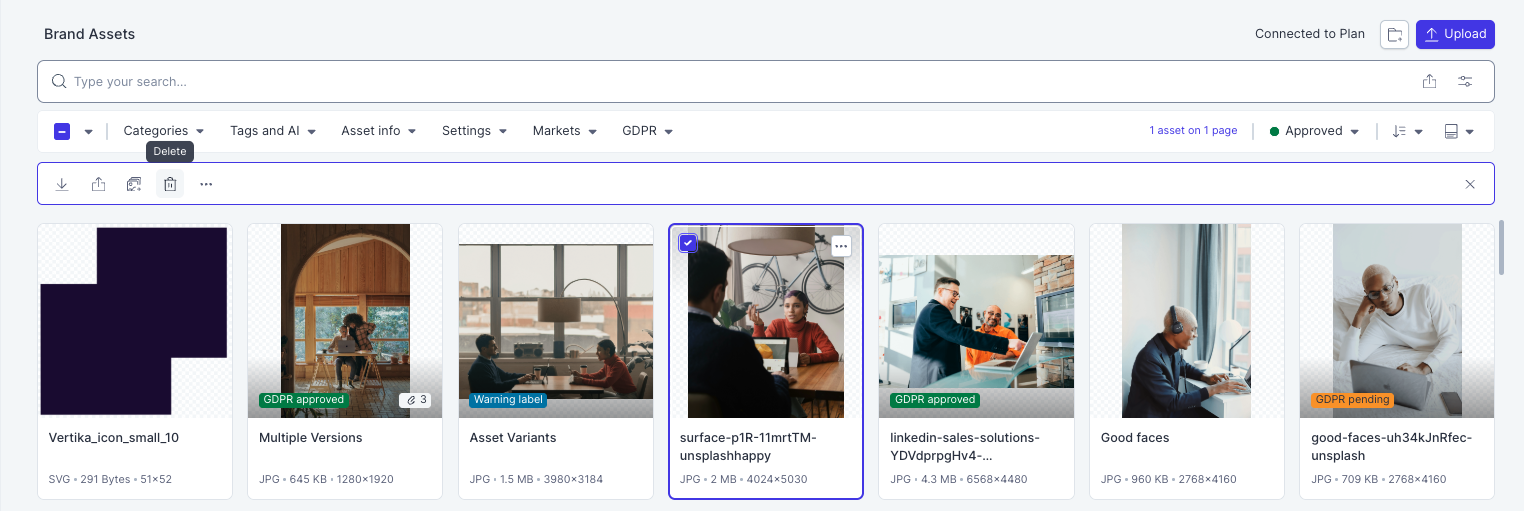The width and height of the screenshot is (1524, 511).
Task: Click the Upload button
Action: click(x=1455, y=34)
